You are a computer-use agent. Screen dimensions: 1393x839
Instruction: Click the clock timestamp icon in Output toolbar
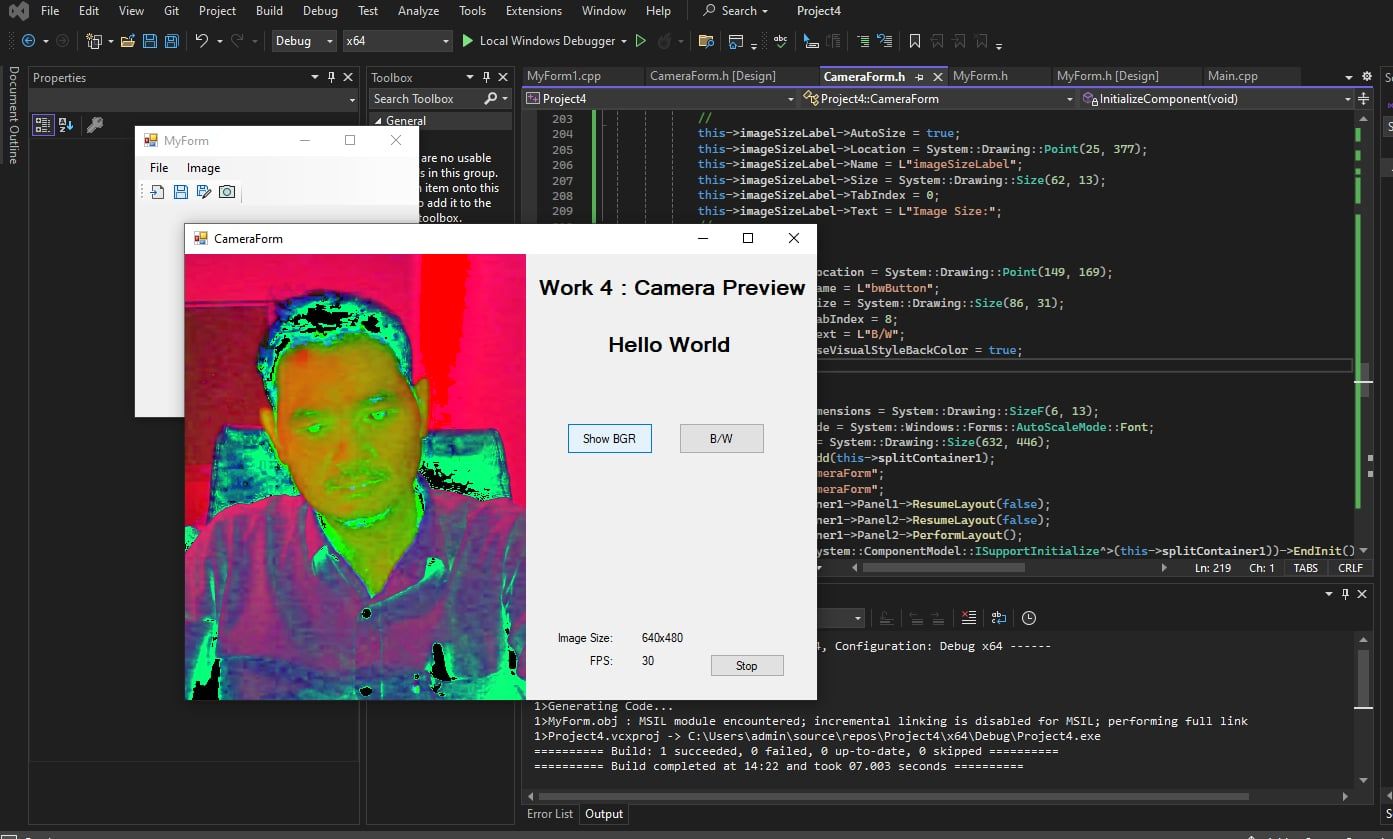(1028, 618)
